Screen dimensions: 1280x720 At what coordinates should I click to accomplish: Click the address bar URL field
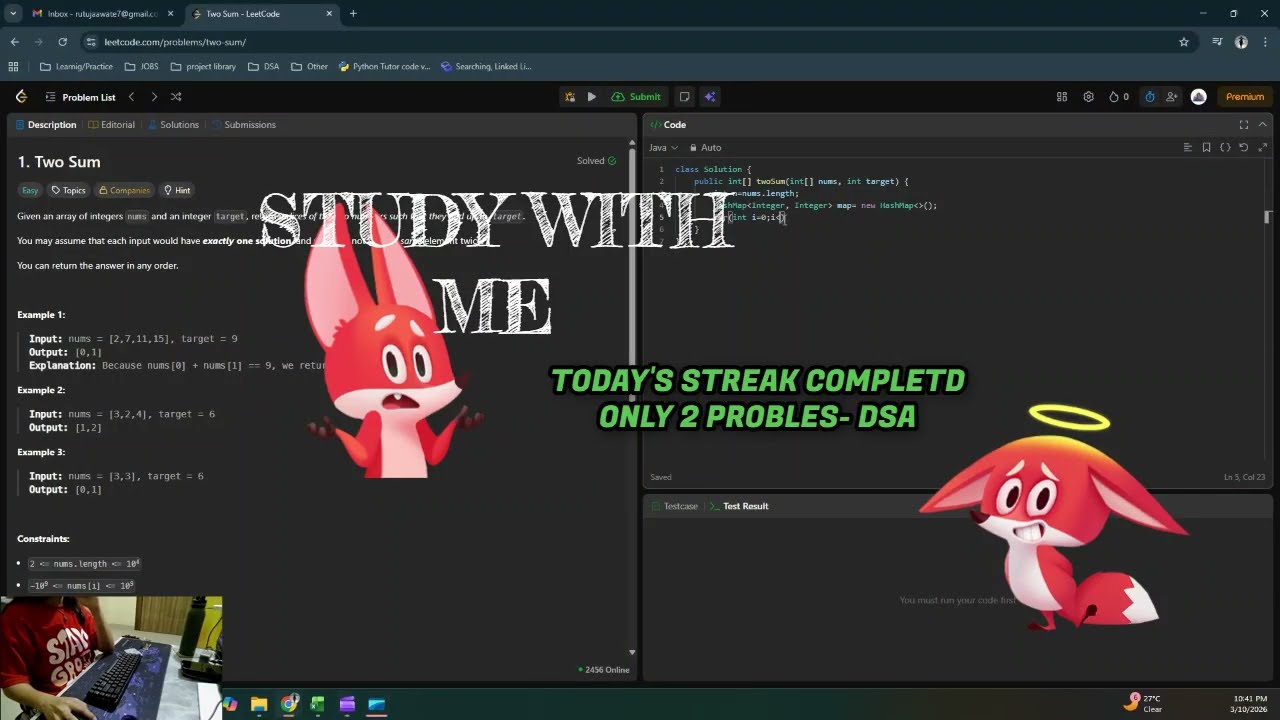[630, 42]
